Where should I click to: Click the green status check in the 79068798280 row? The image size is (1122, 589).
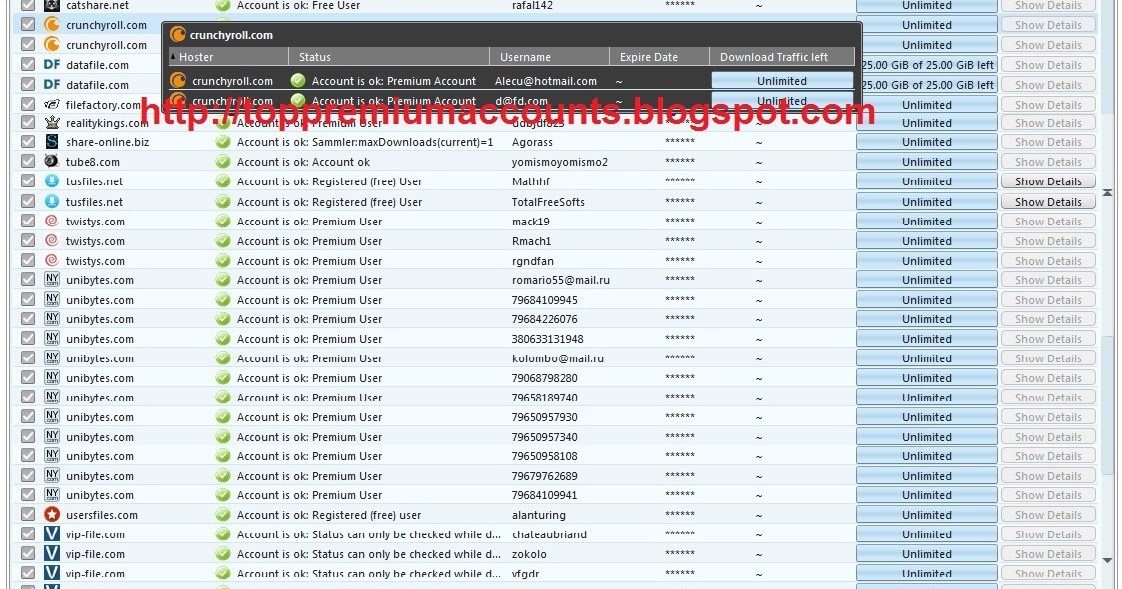tap(223, 377)
